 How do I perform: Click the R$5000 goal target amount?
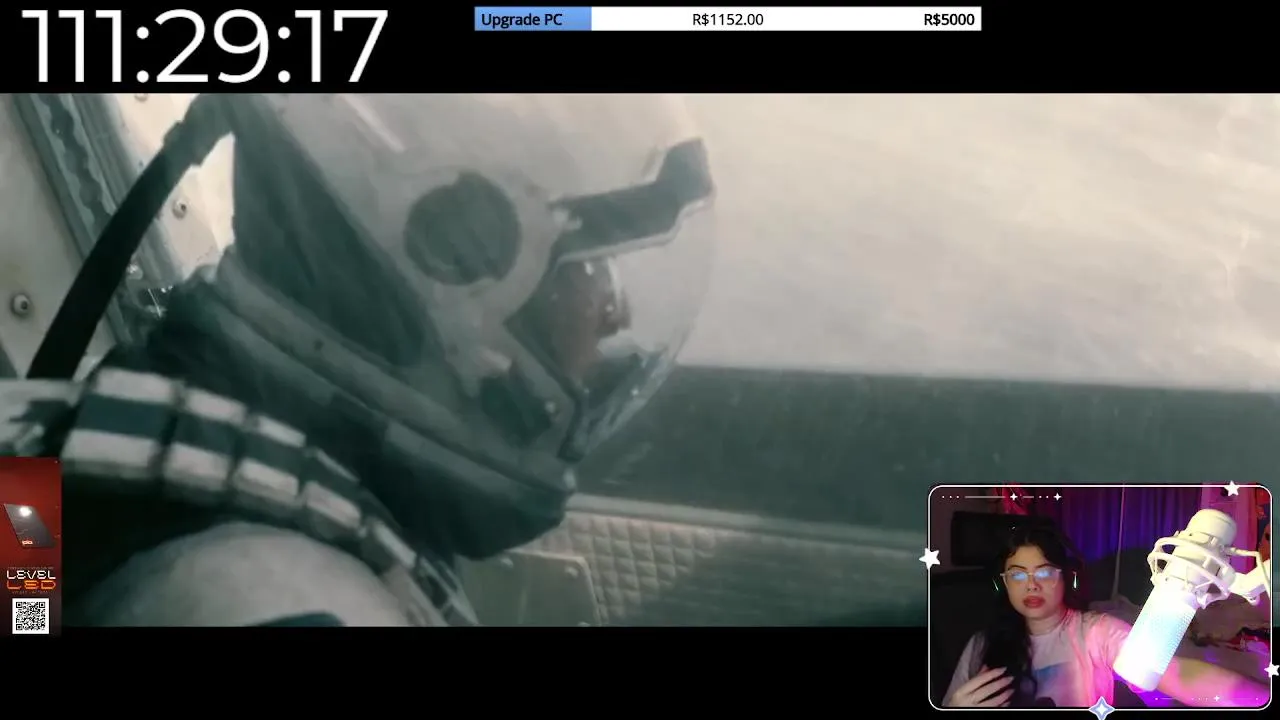[x=948, y=19]
